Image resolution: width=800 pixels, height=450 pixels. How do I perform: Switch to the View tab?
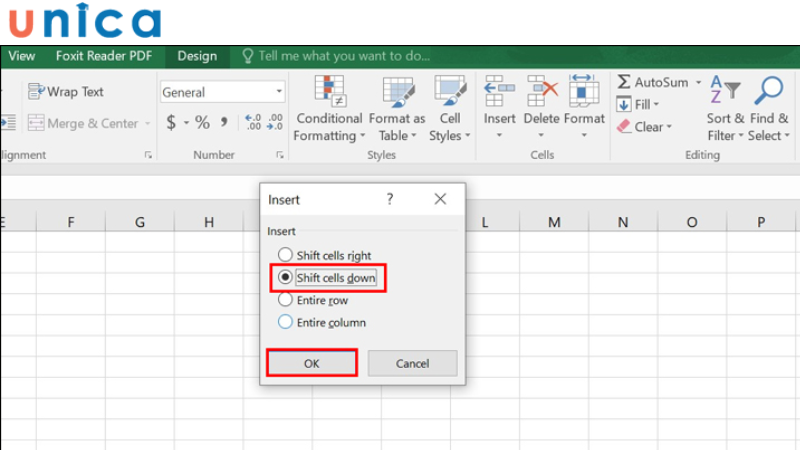(x=22, y=56)
